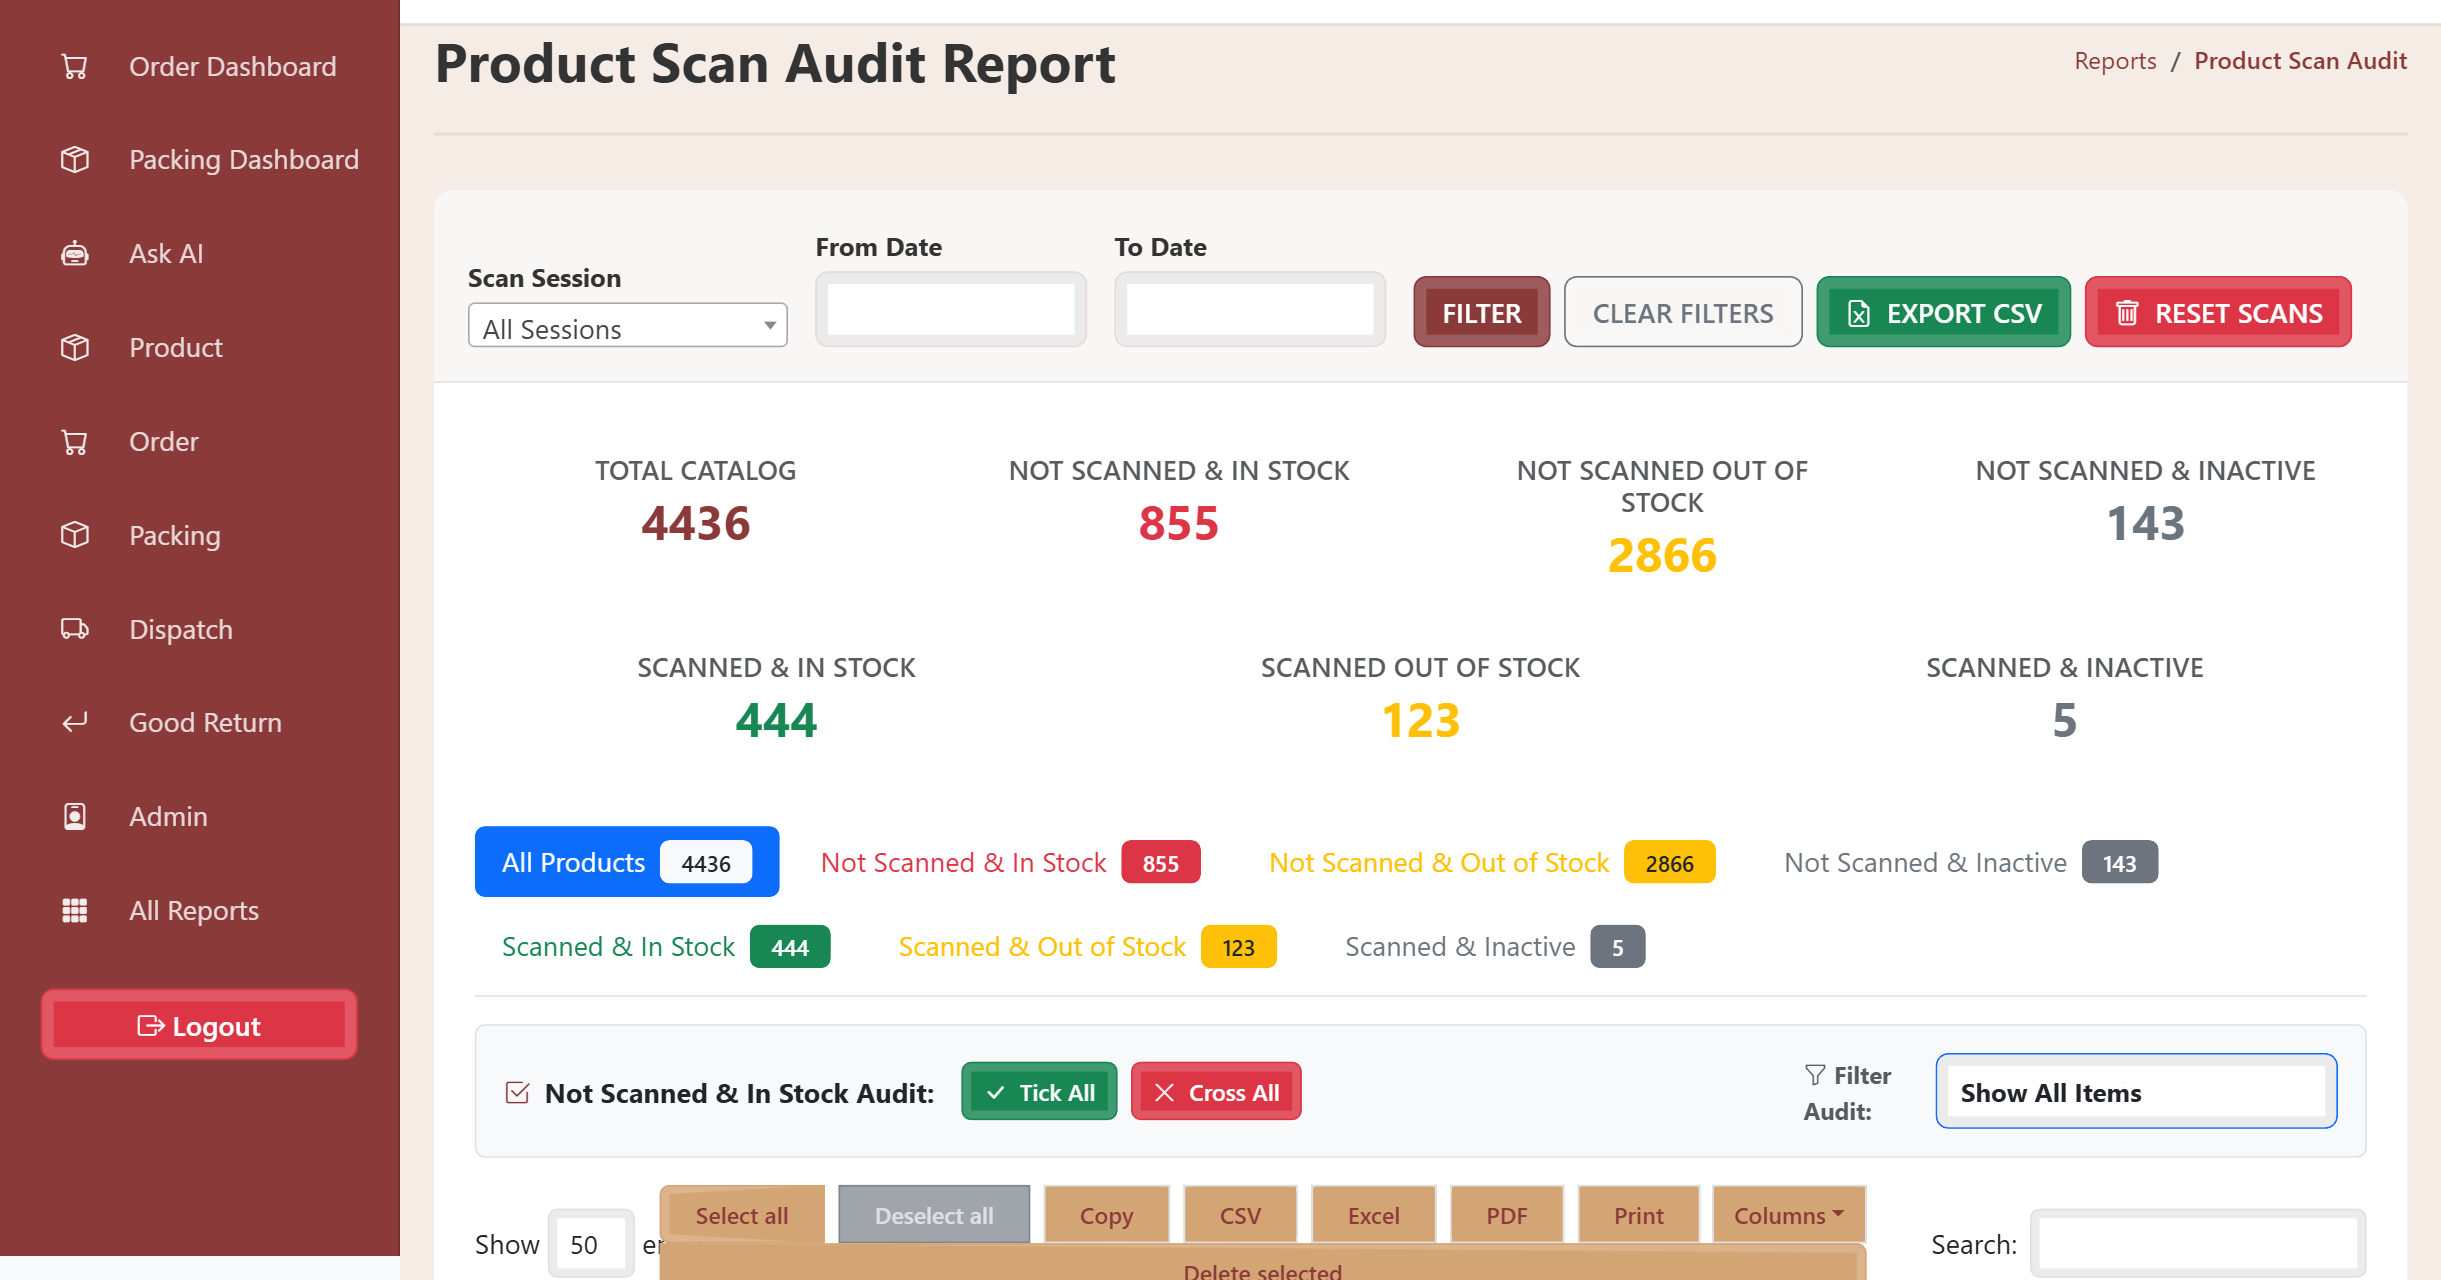Screen dimensions: 2441x1280
Task: Switch to Scanned & In Stock tab
Action: tap(665, 946)
